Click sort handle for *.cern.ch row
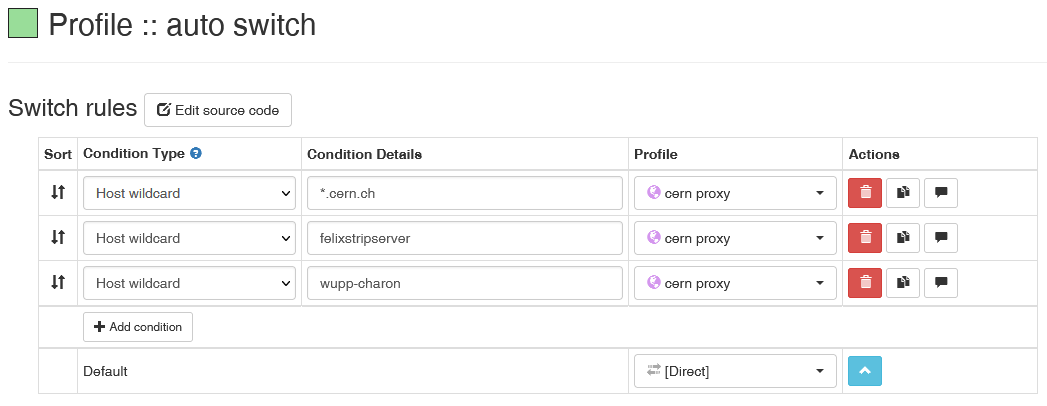Screen dimensions: 1047x406 [x=58, y=193]
